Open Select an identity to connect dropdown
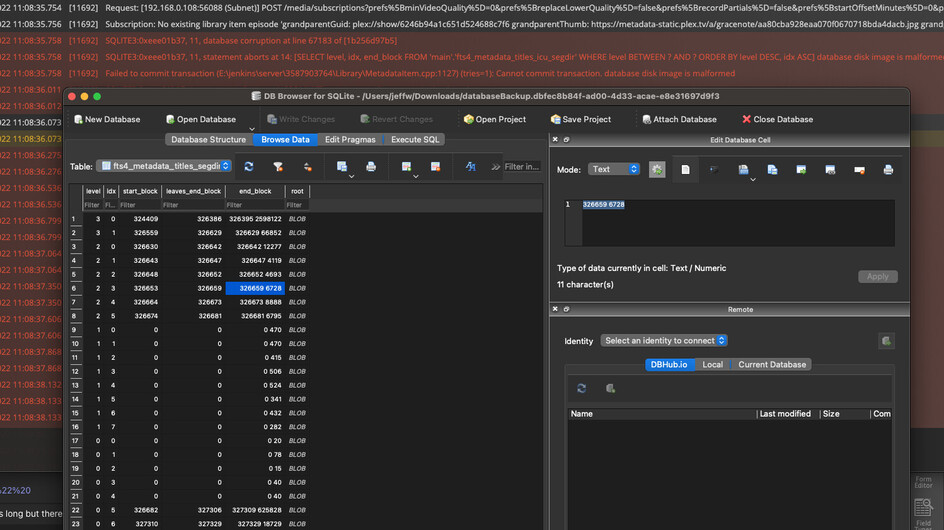 click(664, 341)
